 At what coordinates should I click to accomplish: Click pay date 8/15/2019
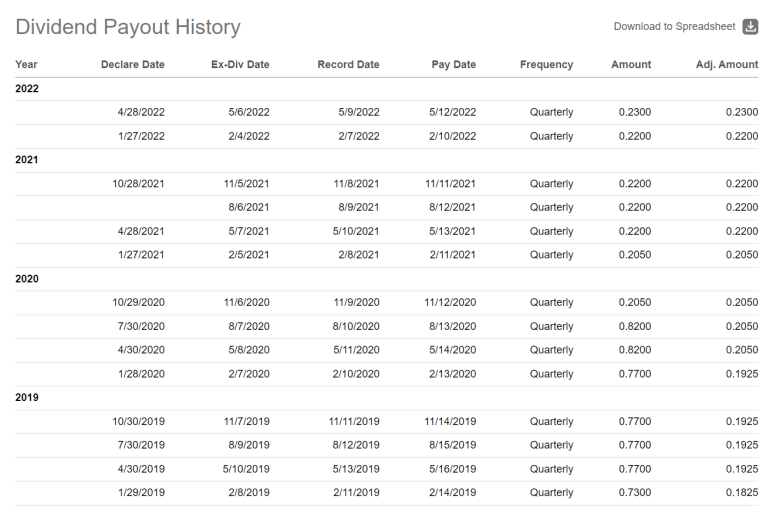453,445
